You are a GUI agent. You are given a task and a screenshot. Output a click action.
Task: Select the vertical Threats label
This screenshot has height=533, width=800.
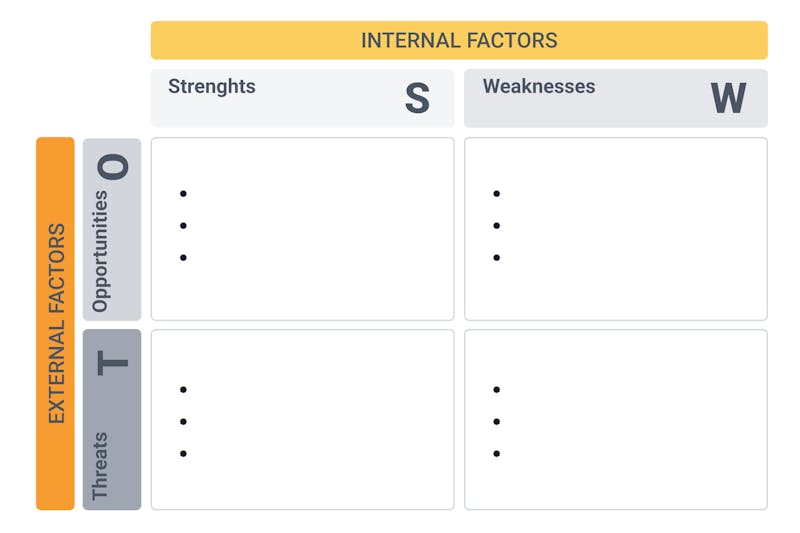coord(100,465)
